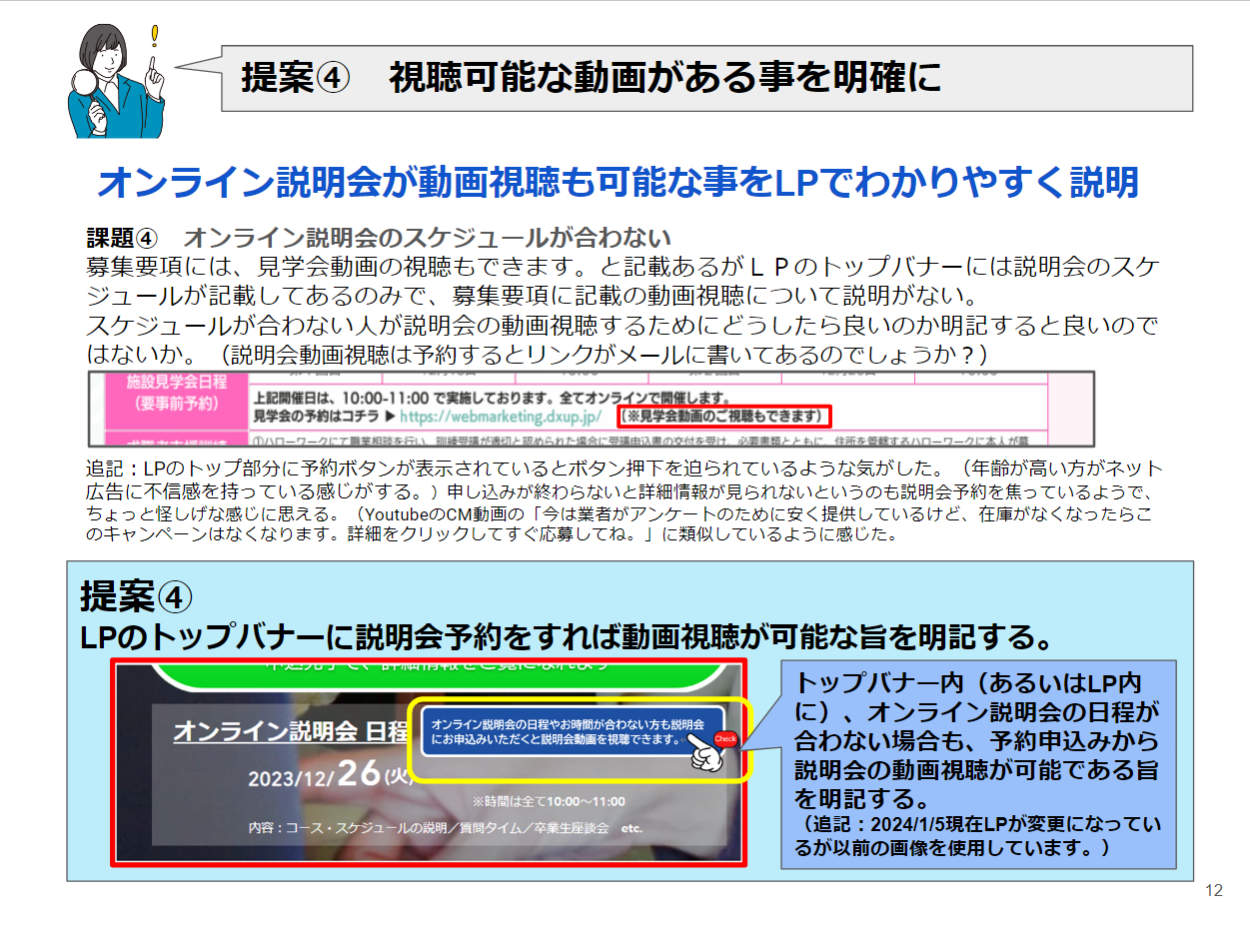The width and height of the screenshot is (1250, 940).
Task: Click the blue headline about オンライン説明会
Action: [617, 183]
